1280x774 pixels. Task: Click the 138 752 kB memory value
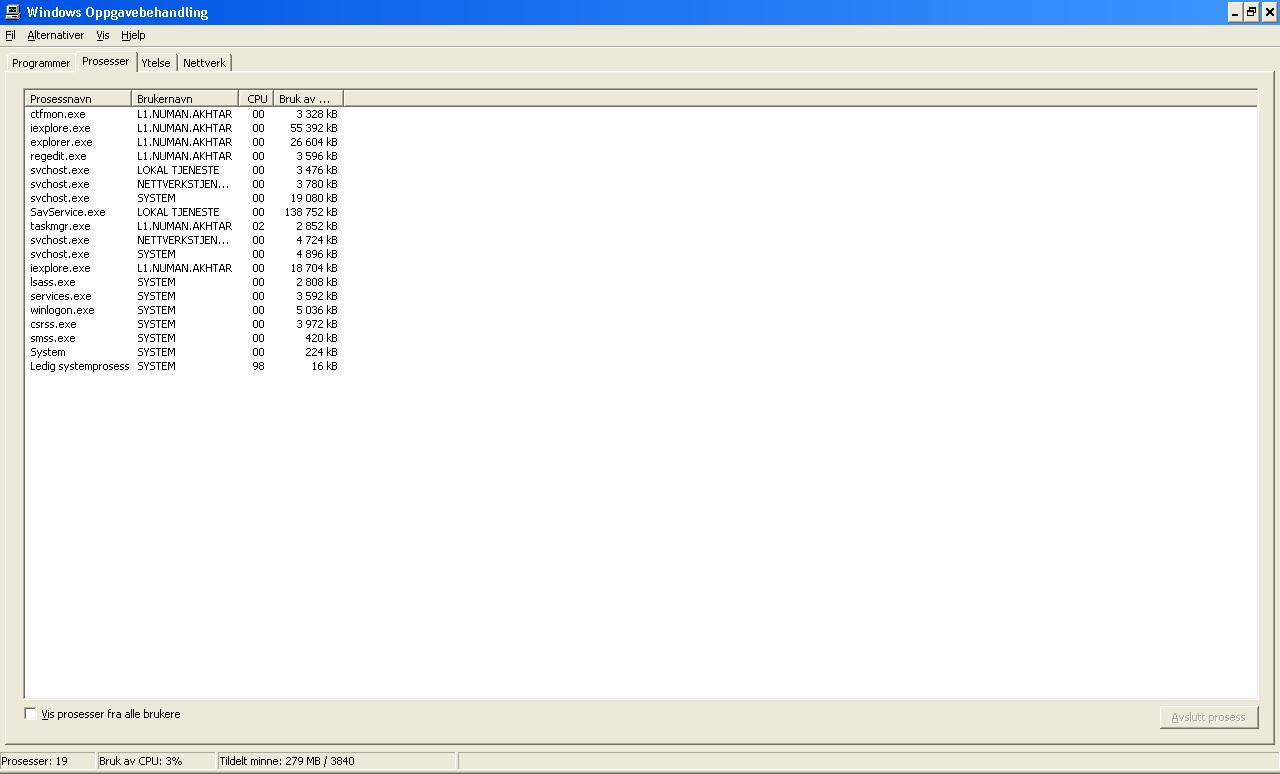311,212
